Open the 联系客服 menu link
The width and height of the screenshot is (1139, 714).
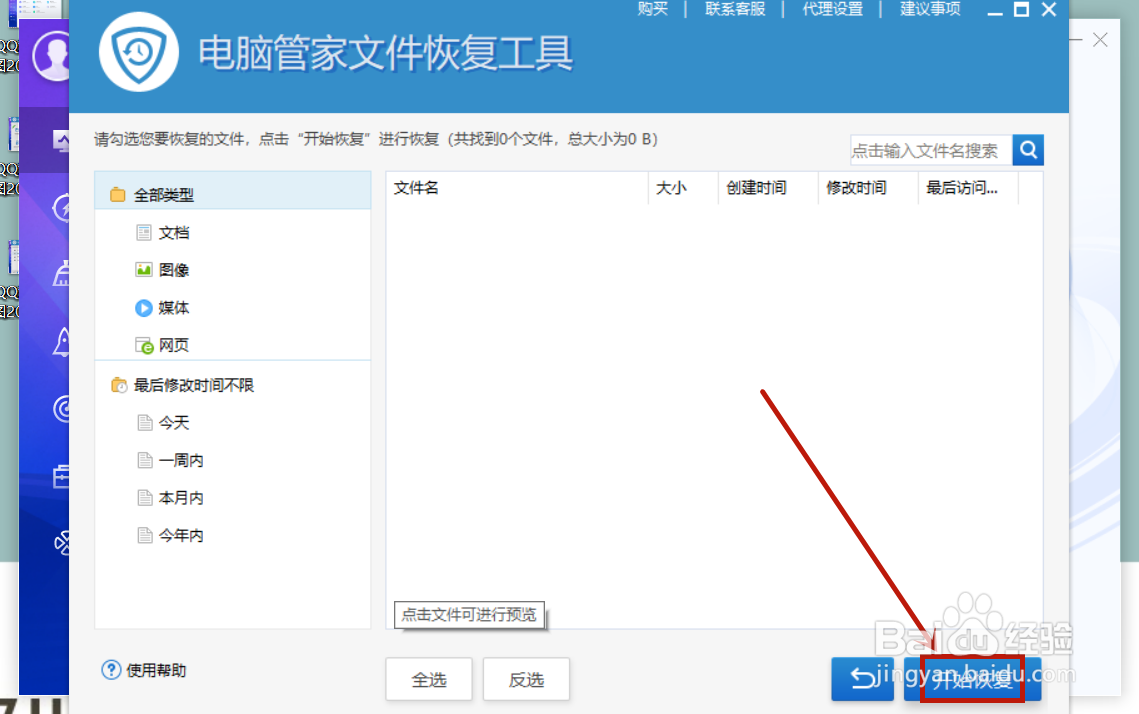pyautogui.click(x=734, y=9)
